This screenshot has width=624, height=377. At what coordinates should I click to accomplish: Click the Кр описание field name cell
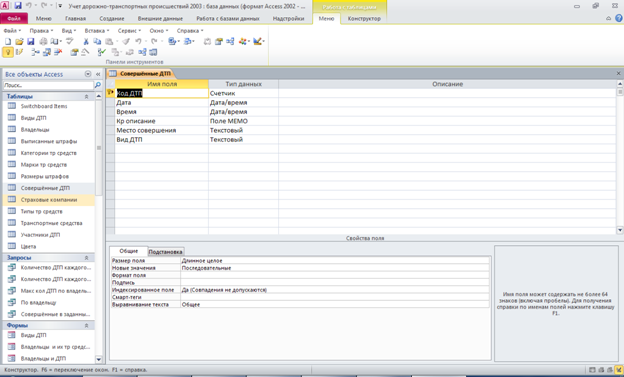[162, 121]
